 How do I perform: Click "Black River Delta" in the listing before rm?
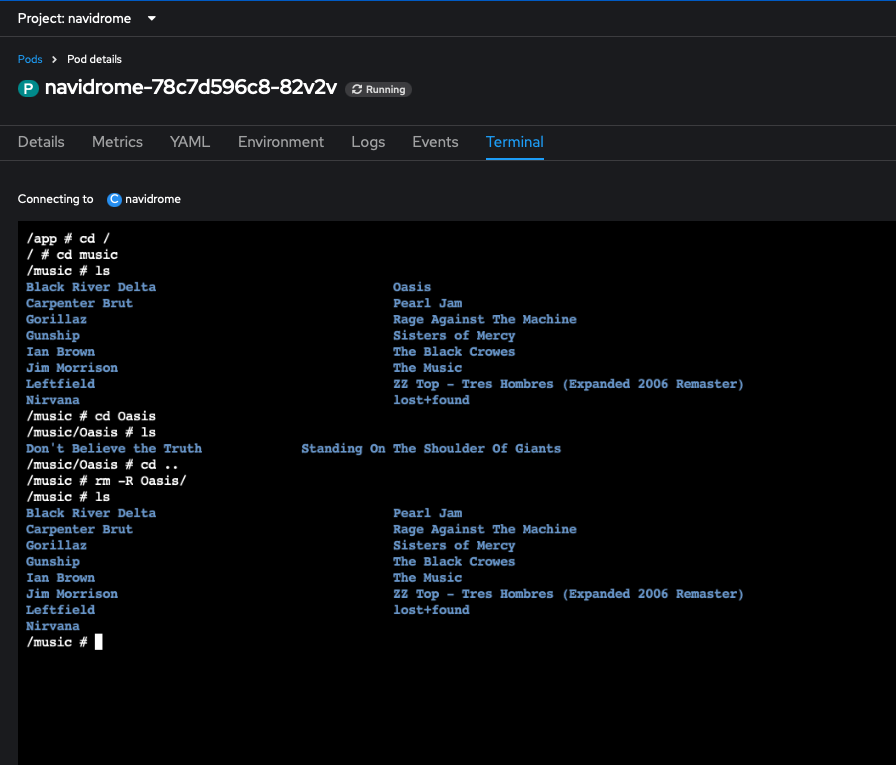pos(91,287)
